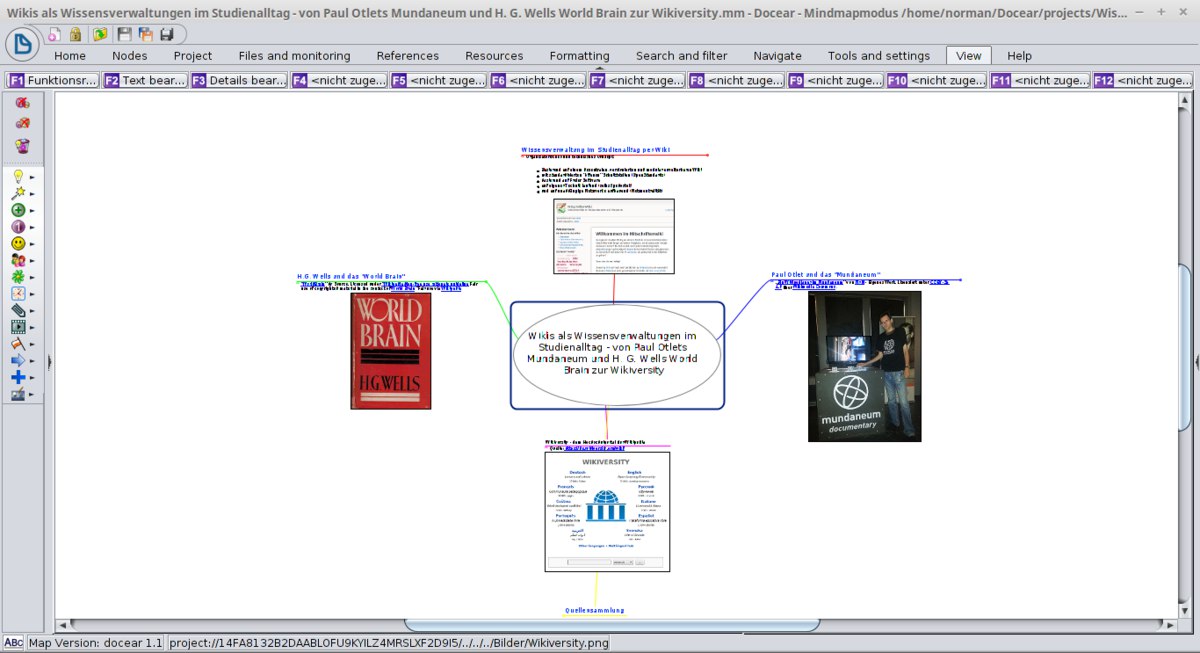Open the Help tab
The width and height of the screenshot is (1200, 653).
click(1020, 56)
